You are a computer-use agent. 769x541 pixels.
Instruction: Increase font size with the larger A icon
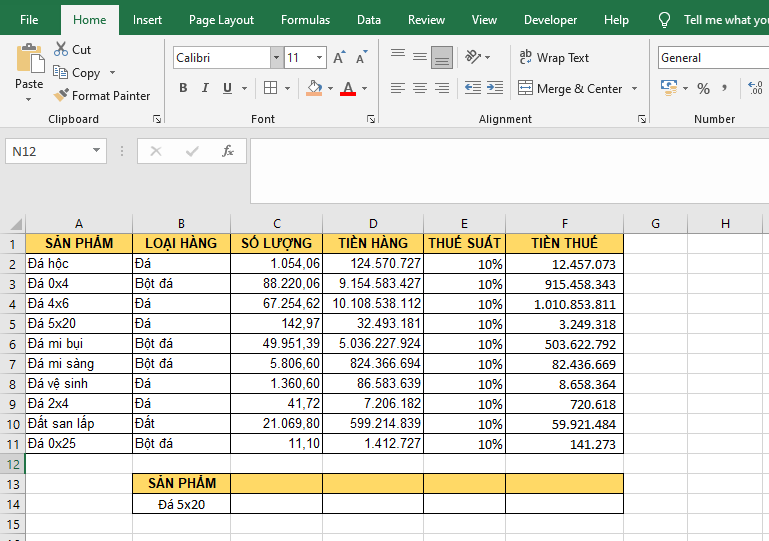(x=339, y=58)
